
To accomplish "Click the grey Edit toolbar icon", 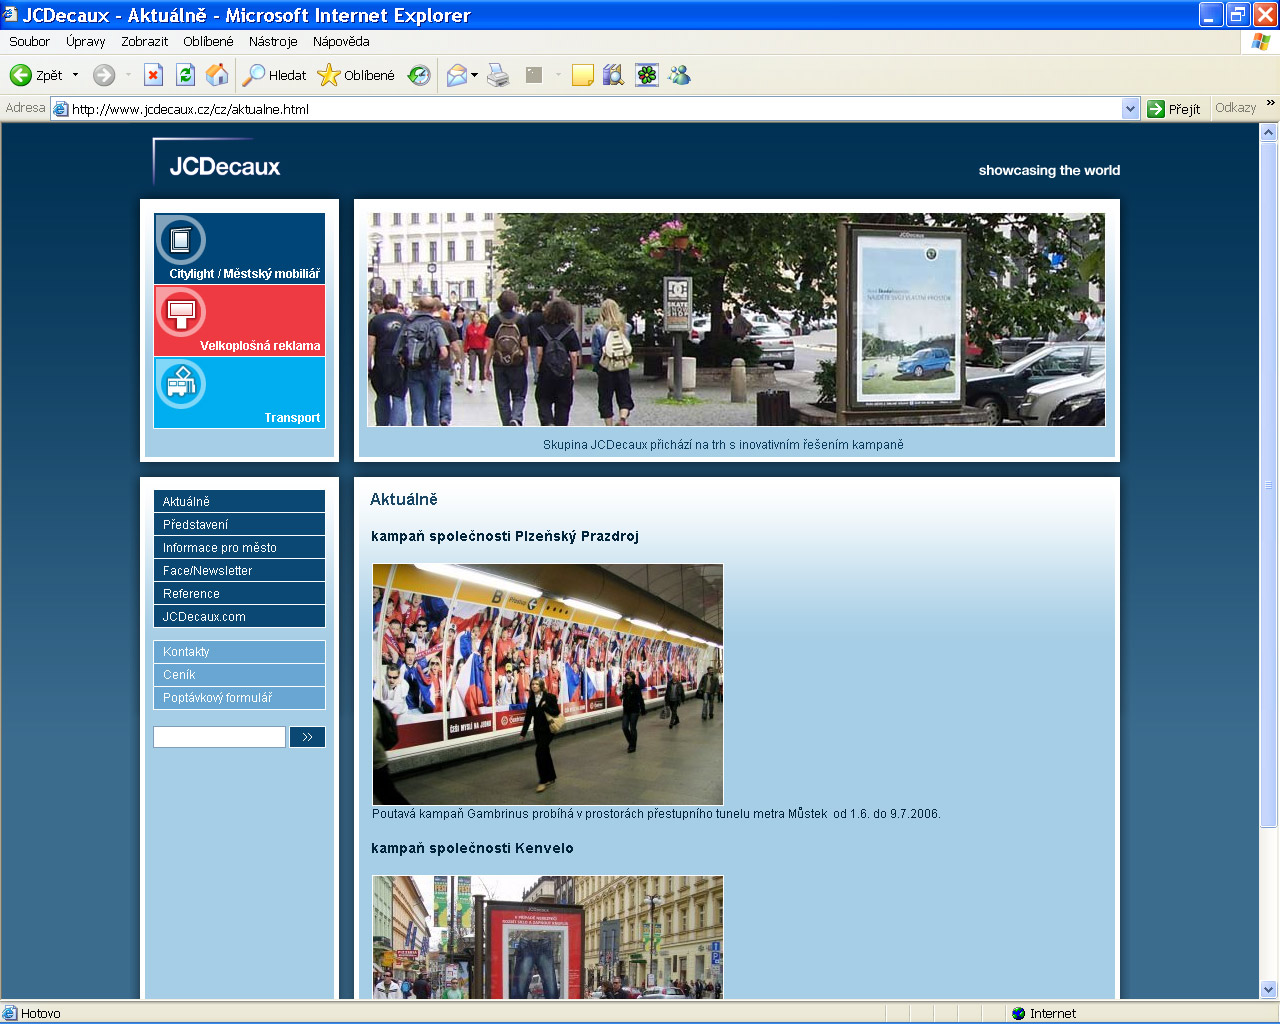I will [x=534, y=75].
